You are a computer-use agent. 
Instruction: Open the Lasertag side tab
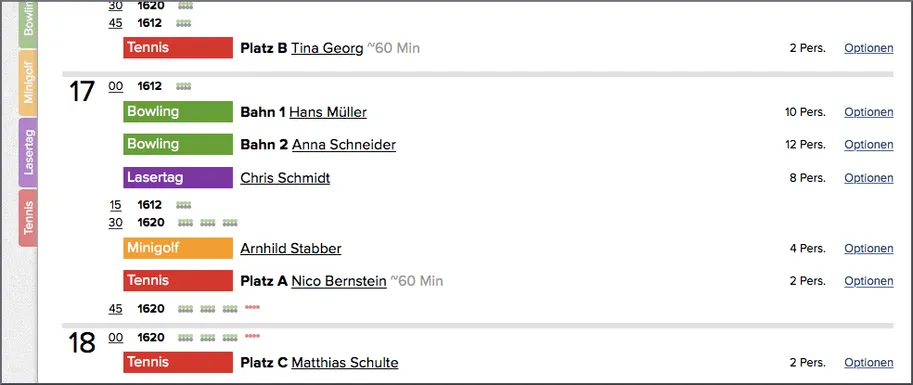pyautogui.click(x=27, y=153)
